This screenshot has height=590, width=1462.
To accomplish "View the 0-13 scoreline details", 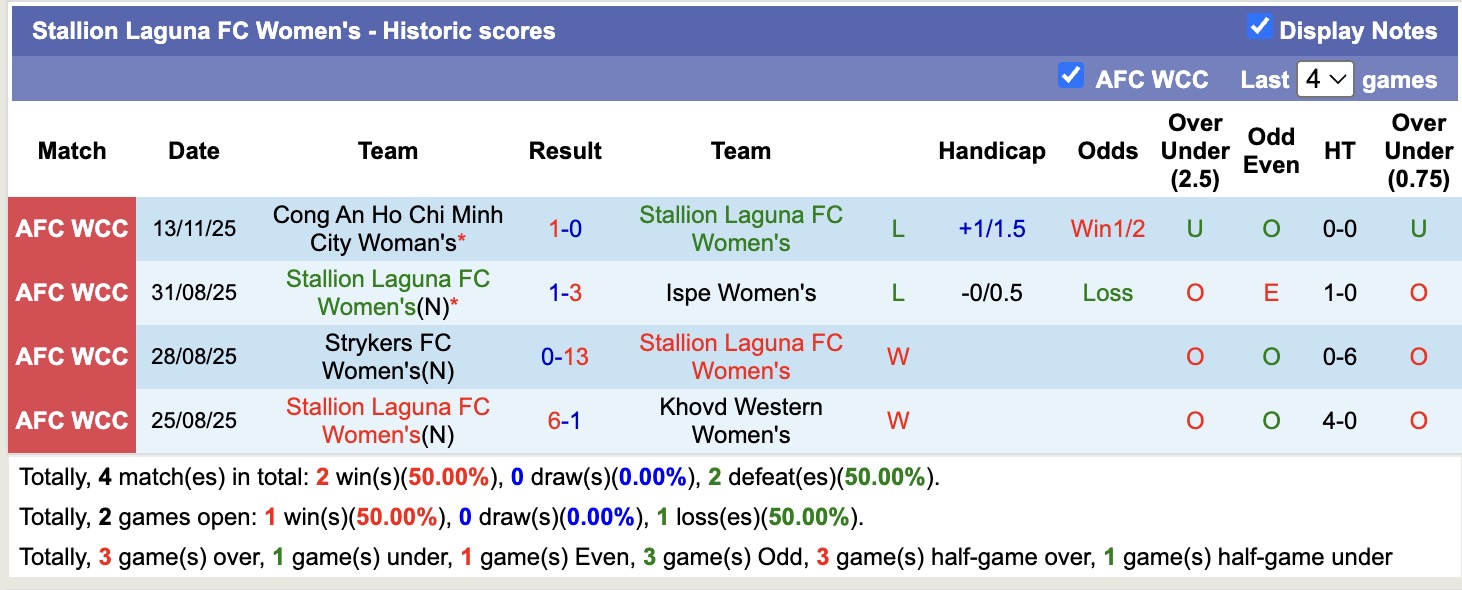I will pos(565,357).
